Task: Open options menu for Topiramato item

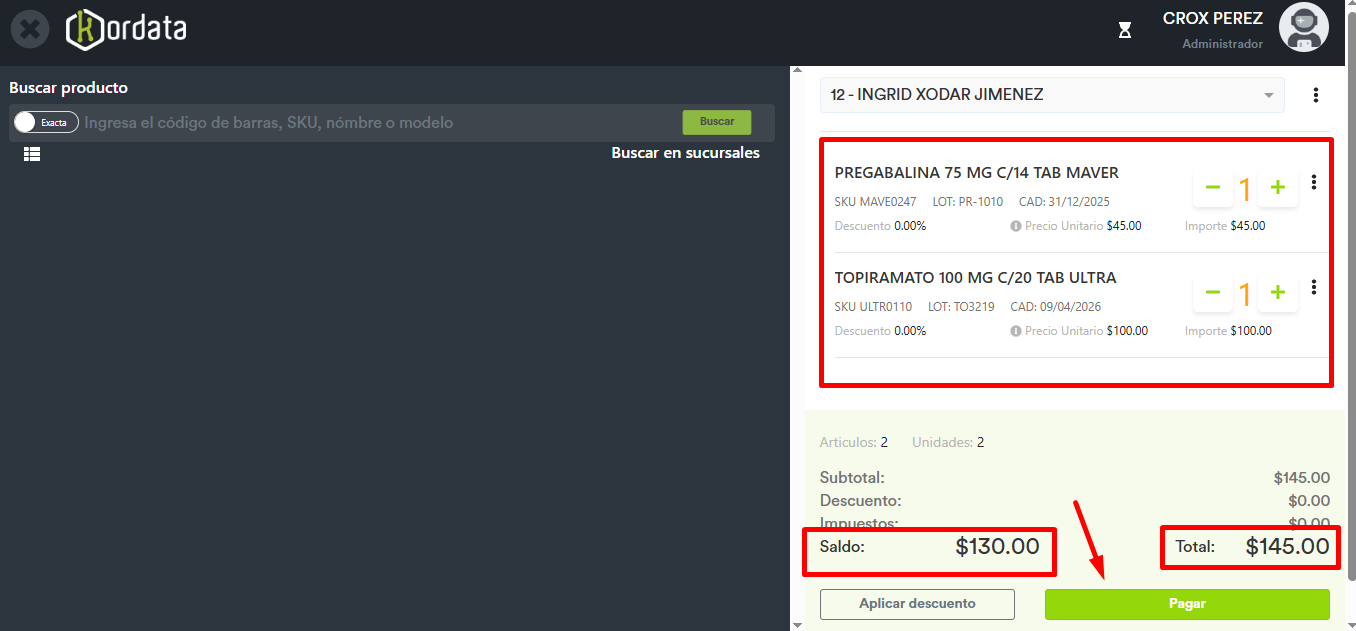Action: (x=1313, y=287)
